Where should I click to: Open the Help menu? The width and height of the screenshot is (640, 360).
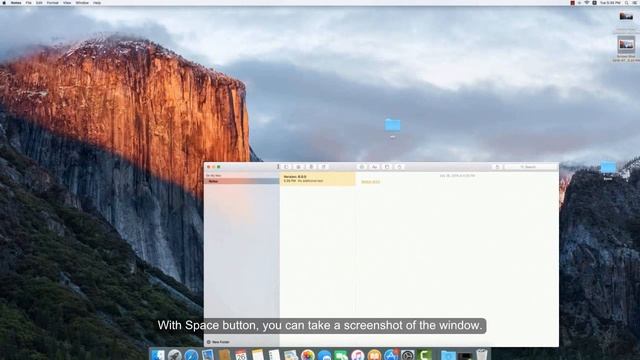pos(97,2)
